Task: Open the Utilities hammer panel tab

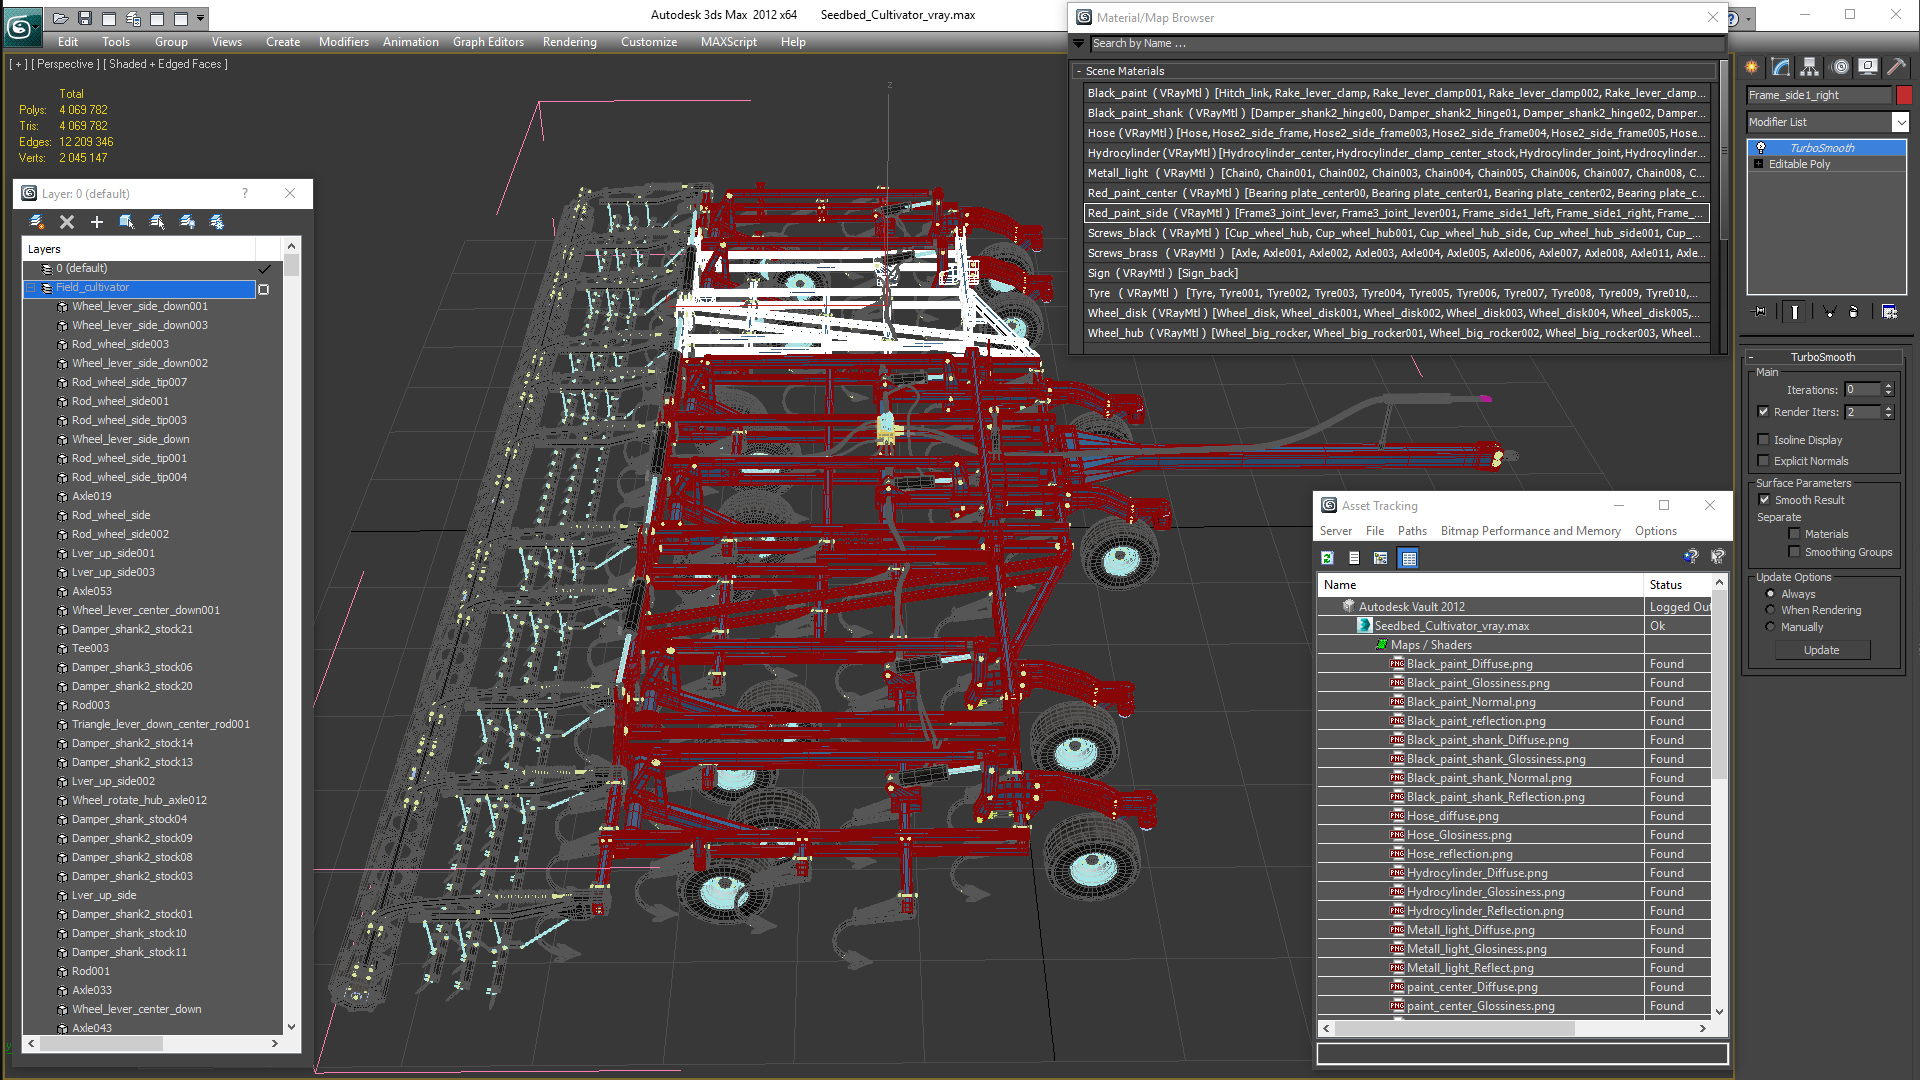Action: tap(1896, 67)
